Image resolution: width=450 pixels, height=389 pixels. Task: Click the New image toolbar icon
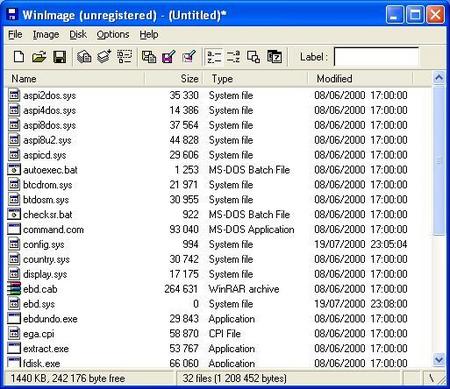point(19,57)
